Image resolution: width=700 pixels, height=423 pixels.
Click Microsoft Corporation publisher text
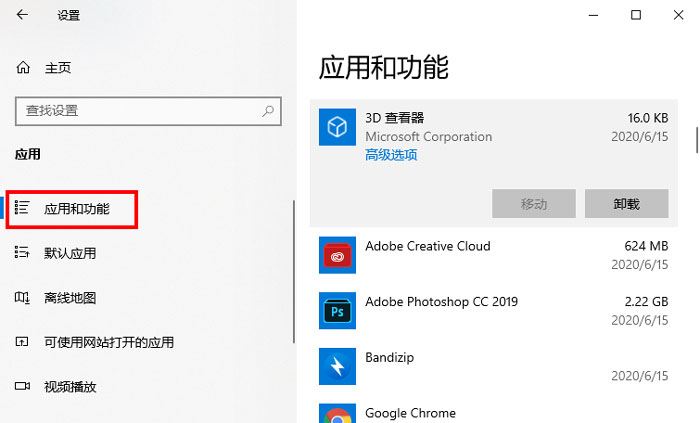tap(429, 137)
